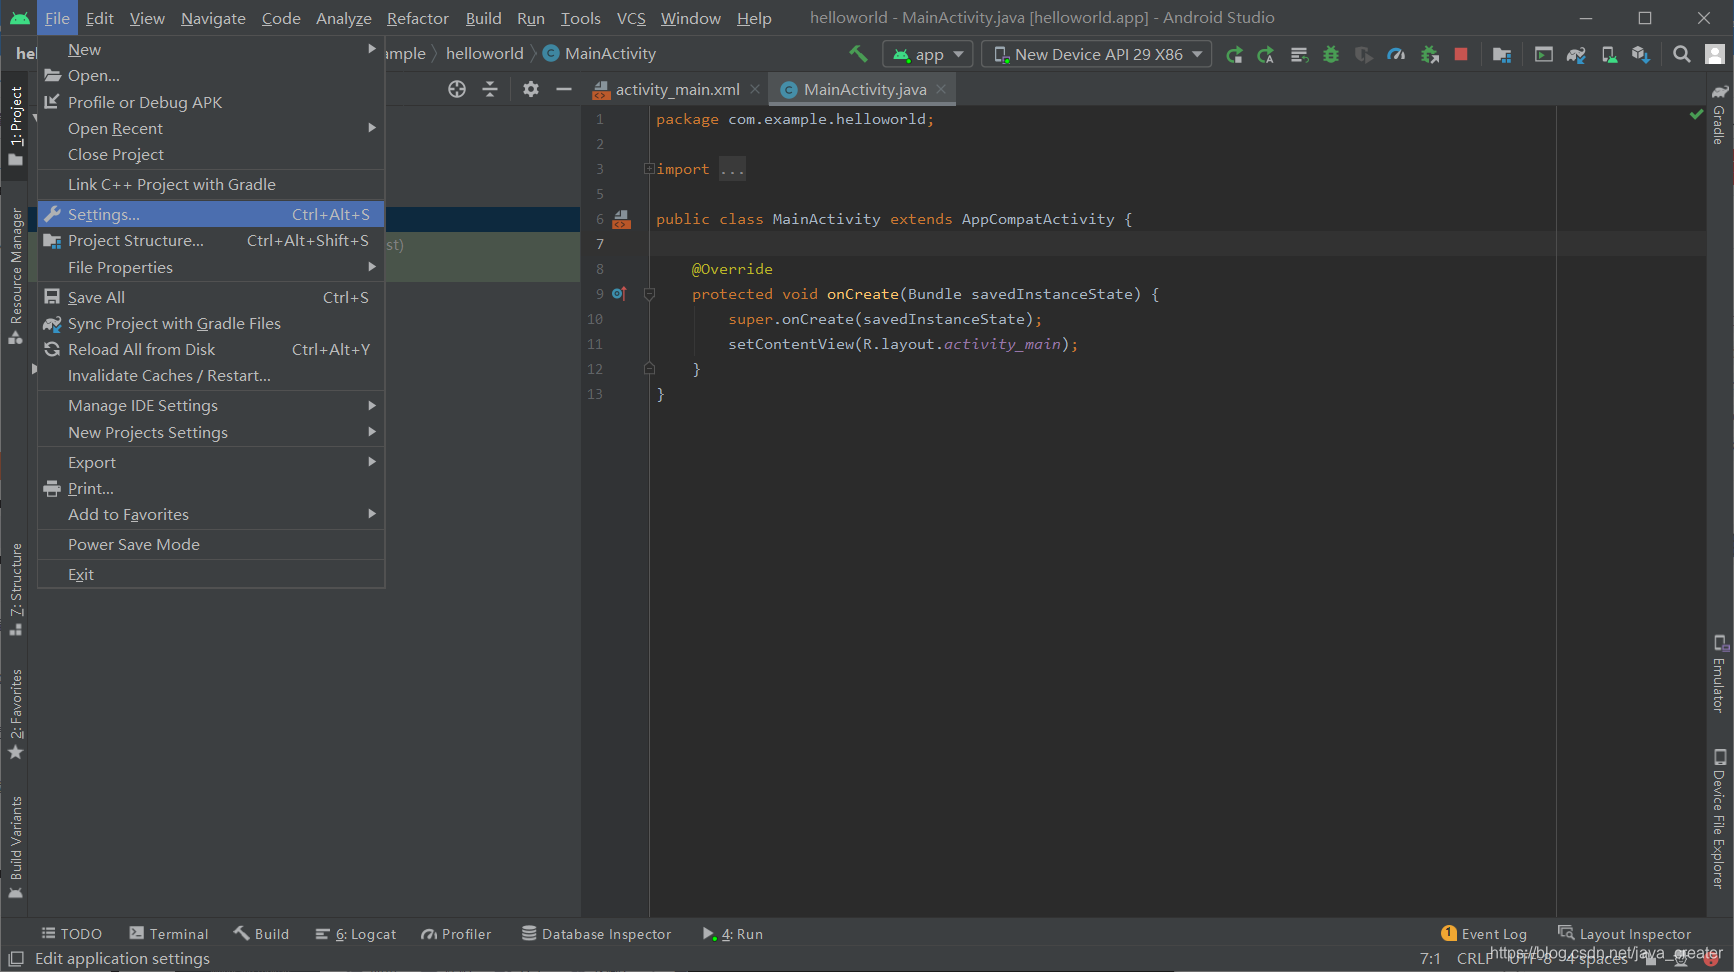Click the Run Anything icon
1734x972 pixels.
click(x=1544, y=54)
